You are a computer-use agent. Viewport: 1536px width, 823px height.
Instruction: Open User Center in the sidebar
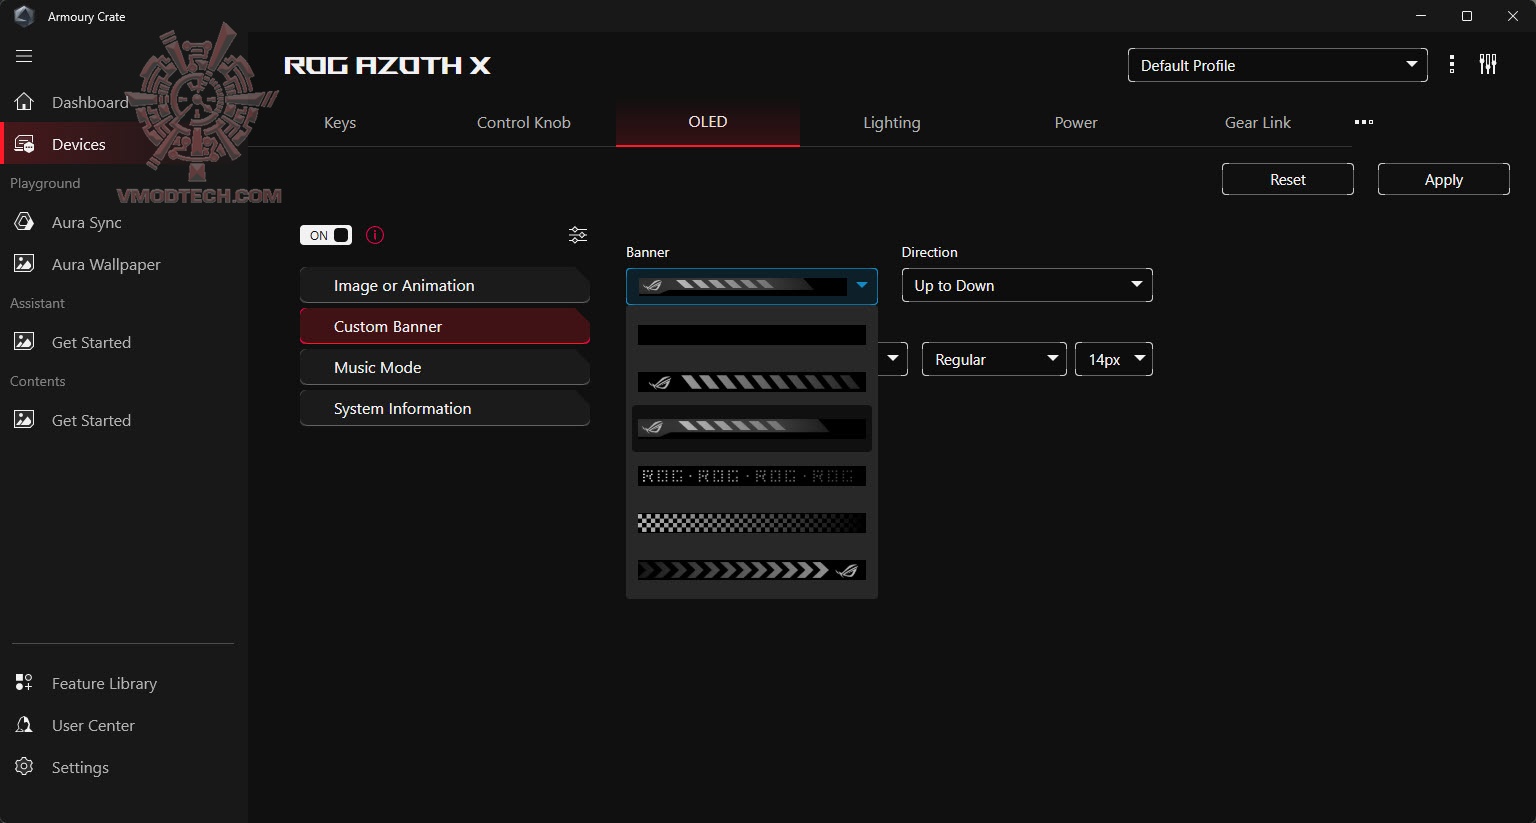pos(93,725)
